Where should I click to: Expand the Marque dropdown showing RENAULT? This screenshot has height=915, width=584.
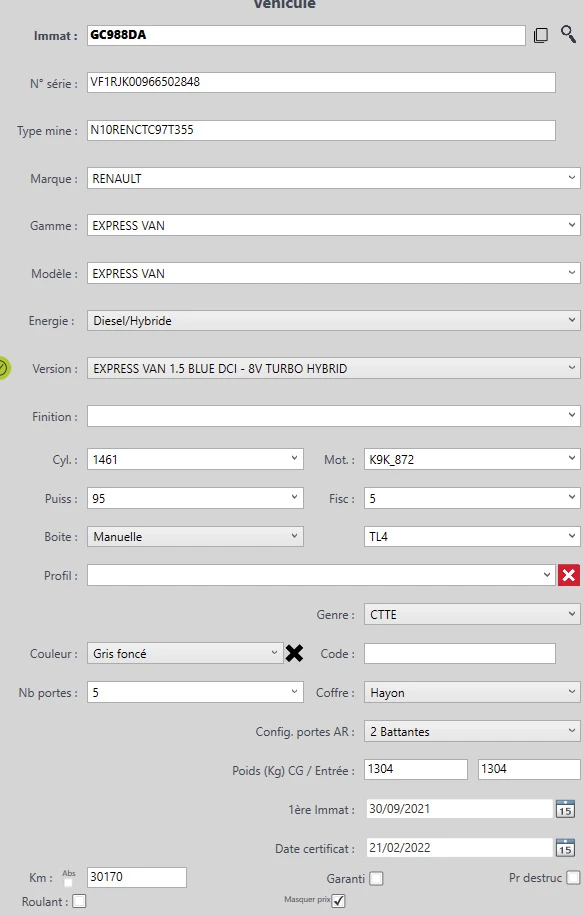pyautogui.click(x=334, y=178)
